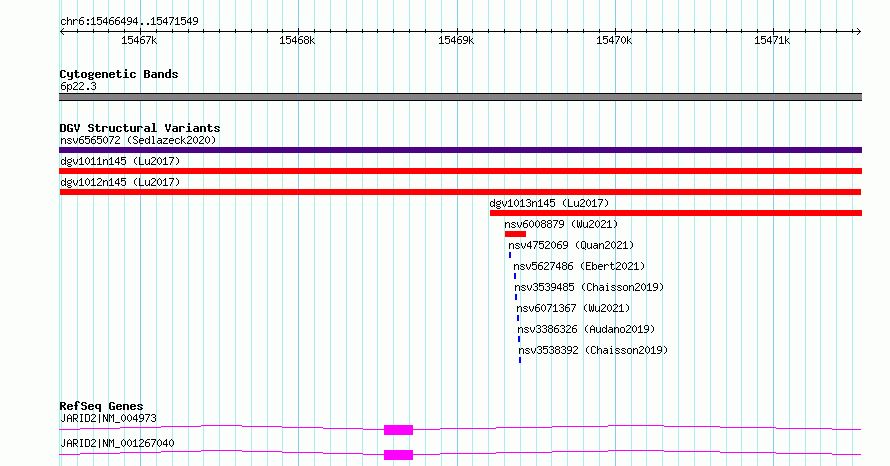Click the blue nsv5627486 variant mark
The height and width of the screenshot is (466, 890).
[x=515, y=276]
